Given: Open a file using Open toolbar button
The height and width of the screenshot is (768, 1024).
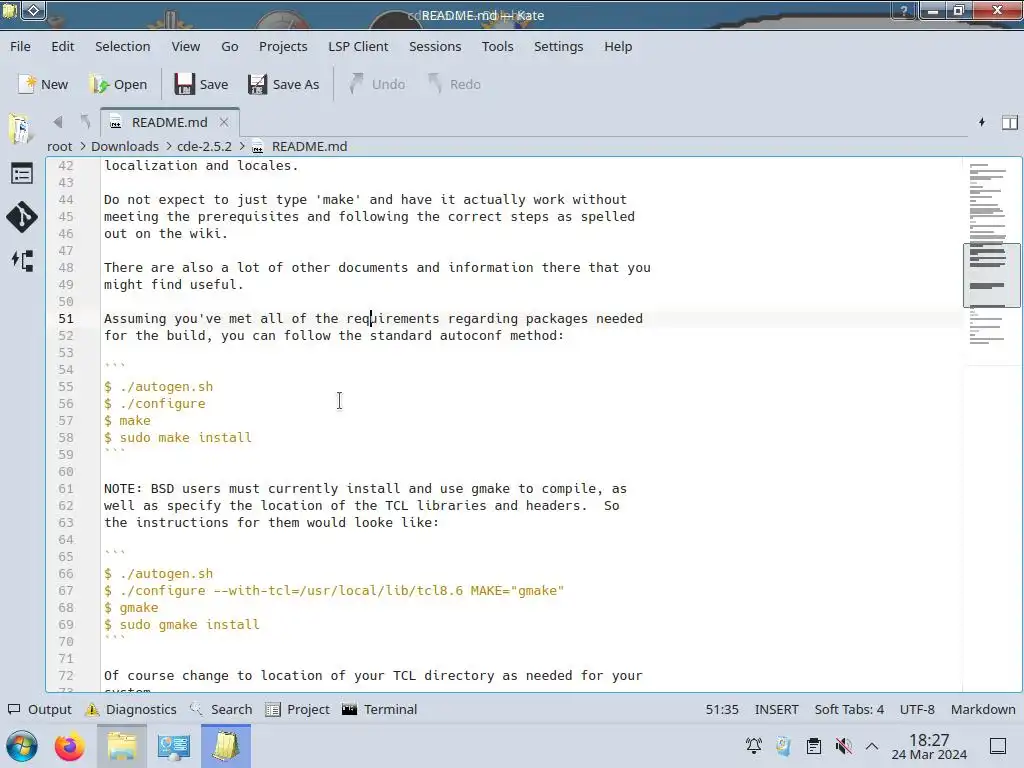Looking at the screenshot, I should [119, 84].
